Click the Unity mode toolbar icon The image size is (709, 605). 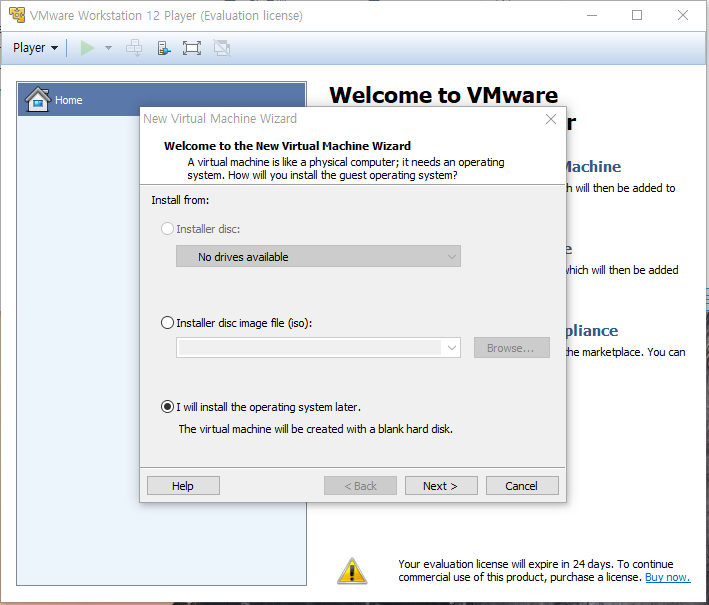tap(222, 48)
